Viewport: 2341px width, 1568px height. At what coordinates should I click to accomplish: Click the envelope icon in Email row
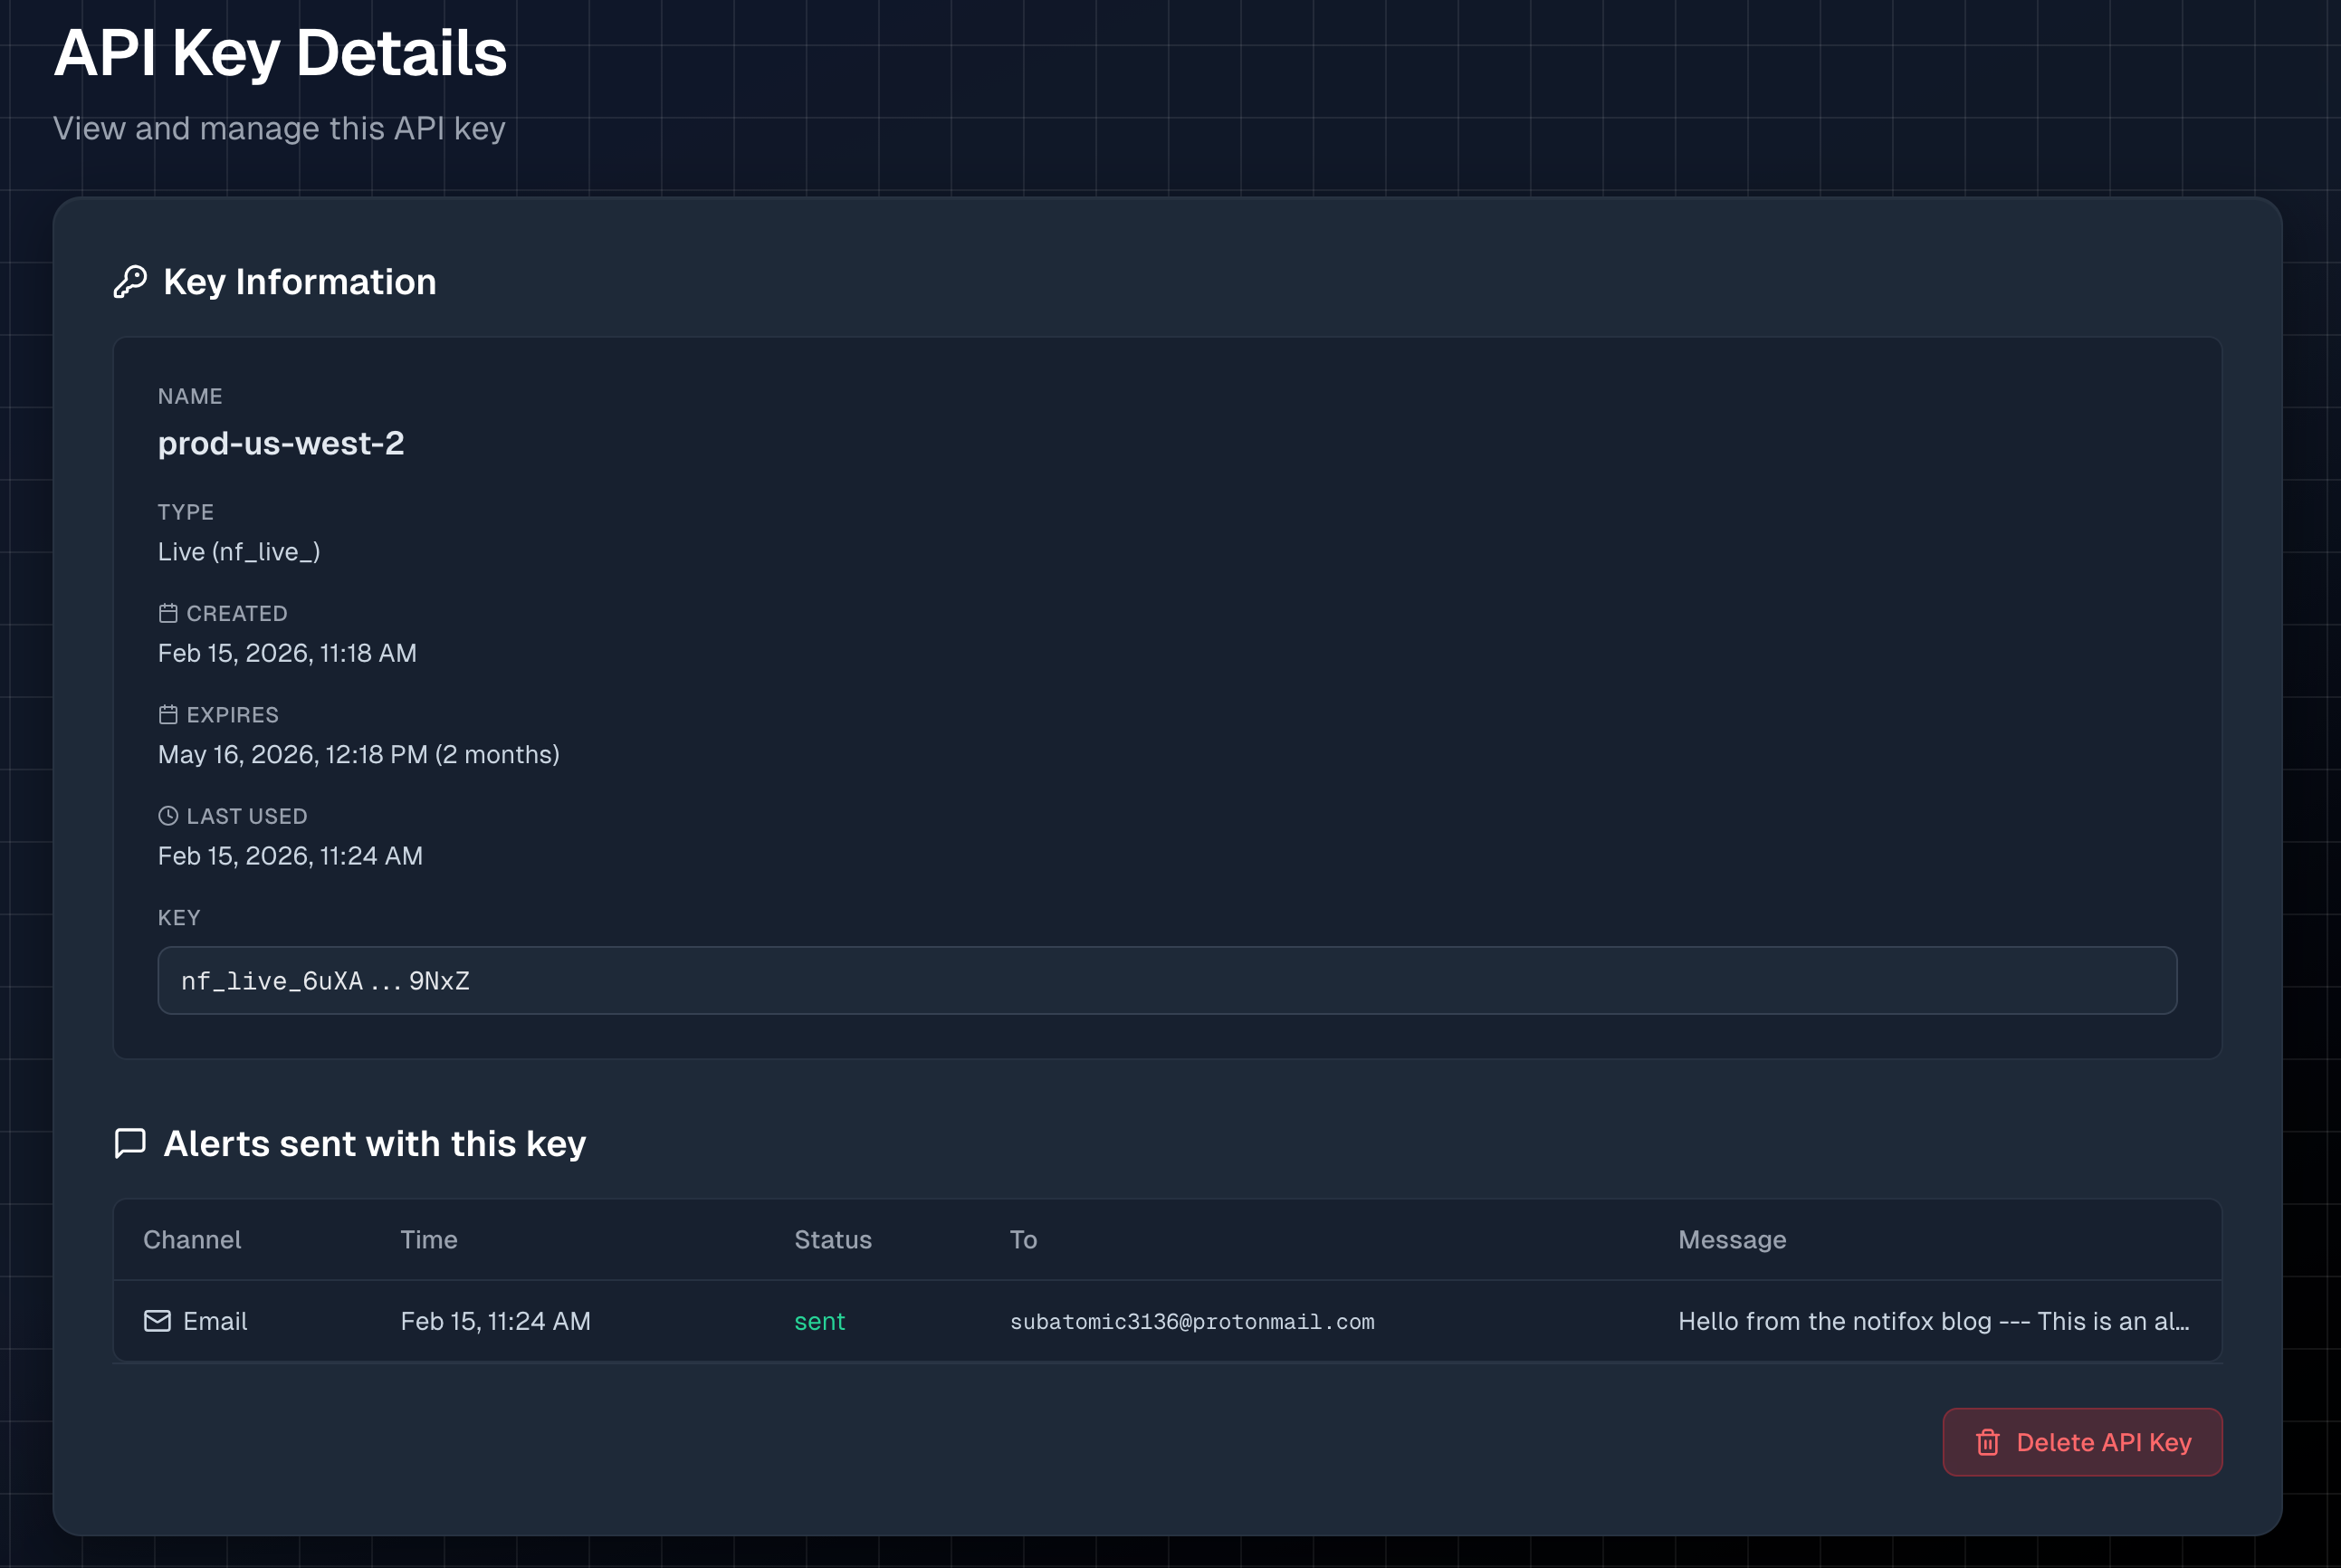157,1321
